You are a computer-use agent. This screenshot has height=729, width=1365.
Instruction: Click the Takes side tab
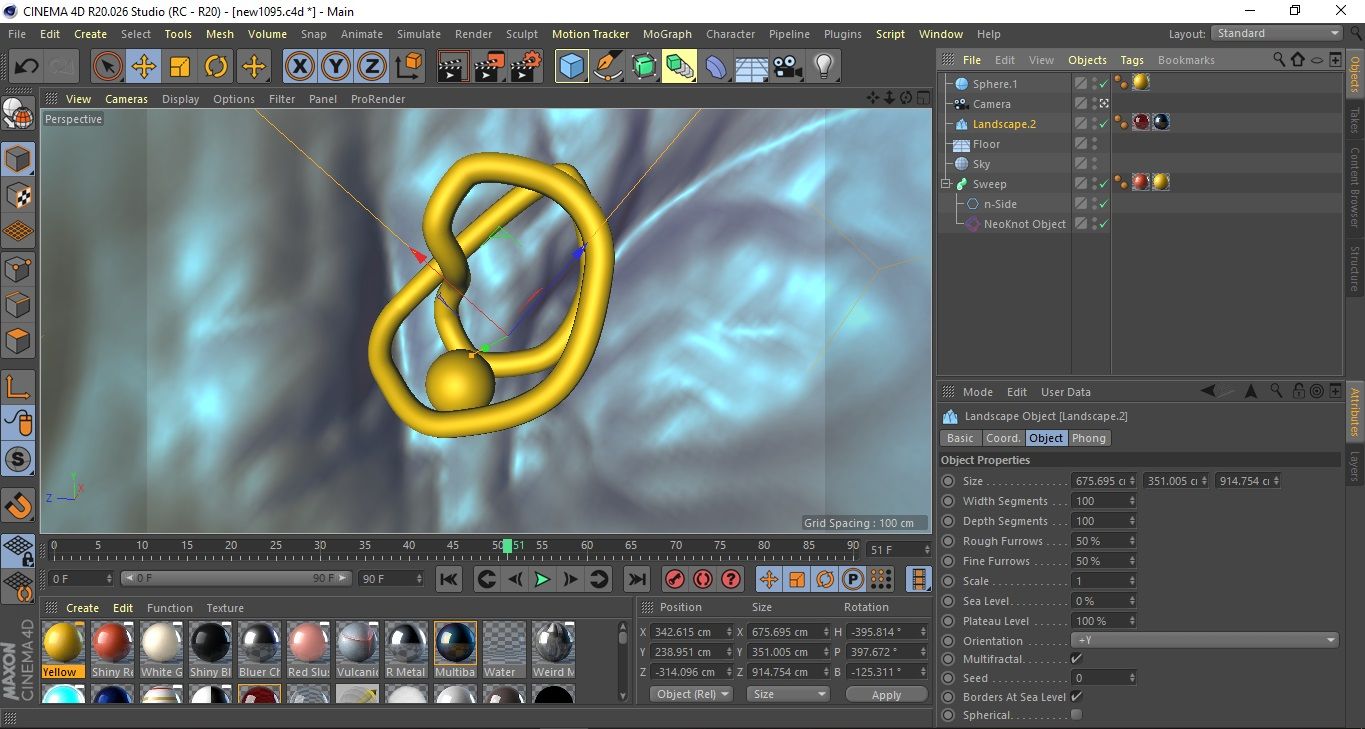1355,120
